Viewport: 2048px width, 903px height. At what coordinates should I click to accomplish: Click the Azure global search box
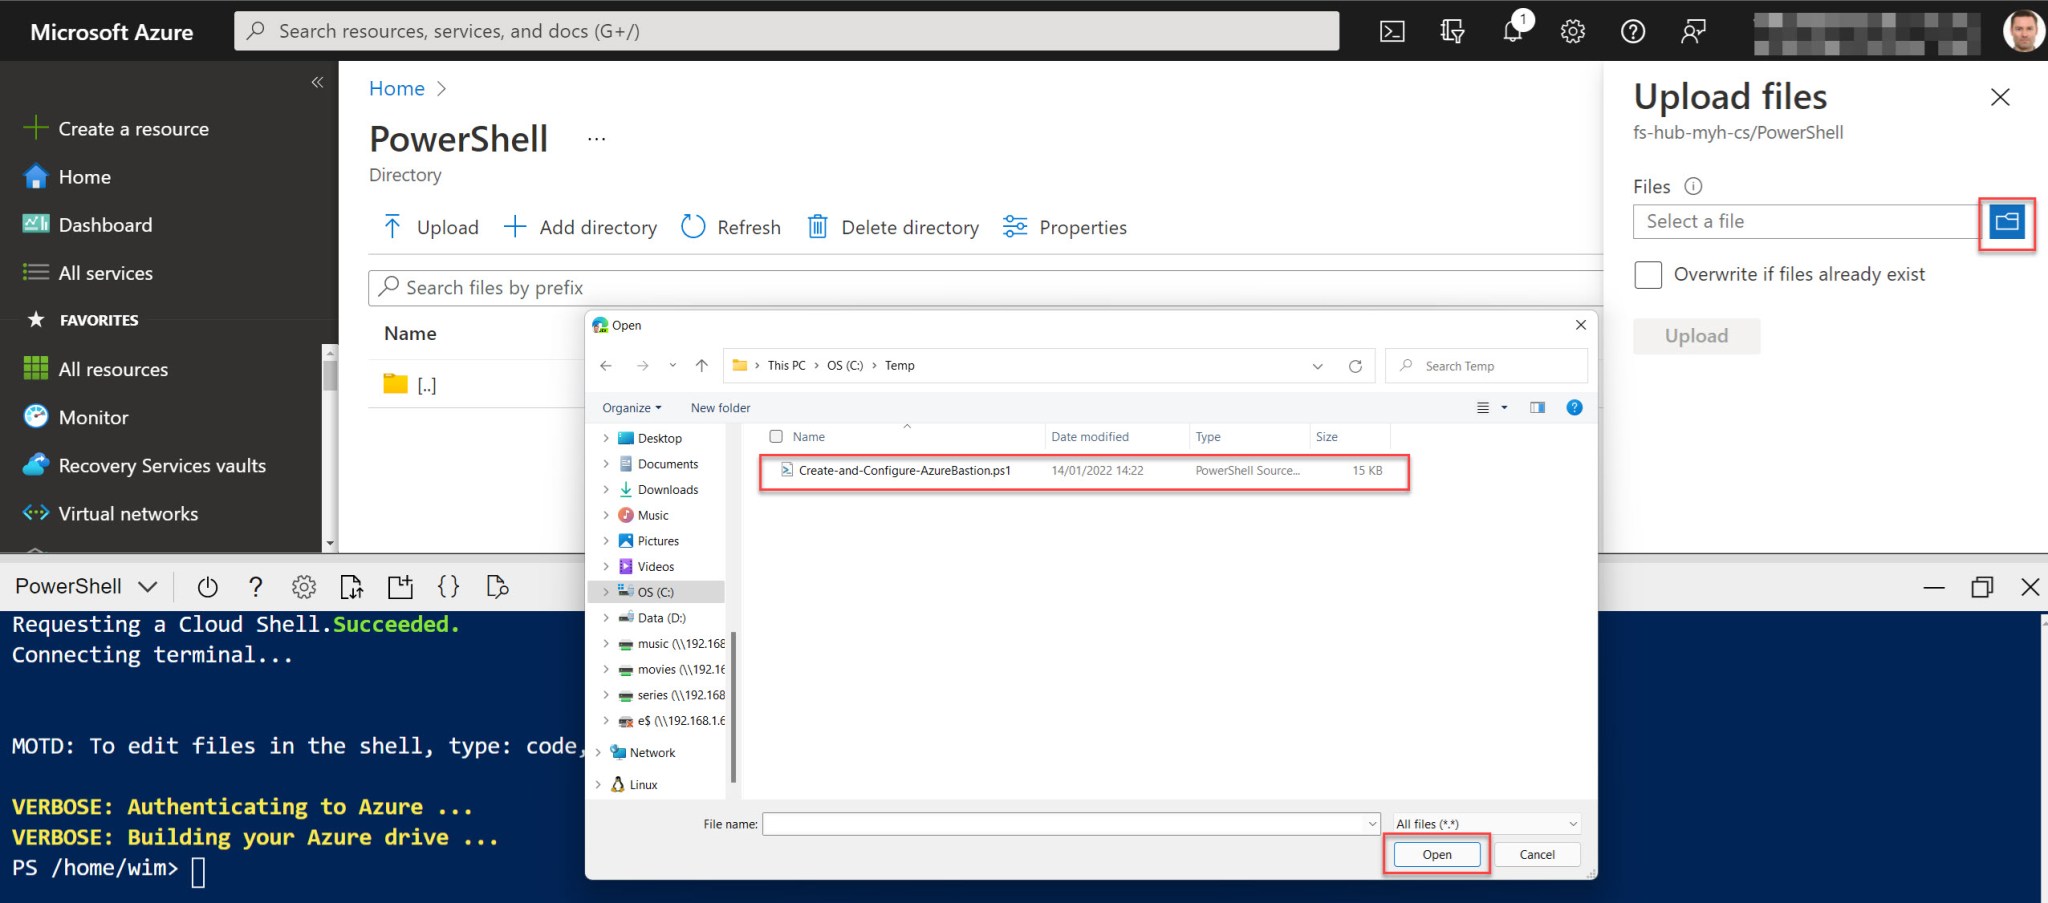787,31
